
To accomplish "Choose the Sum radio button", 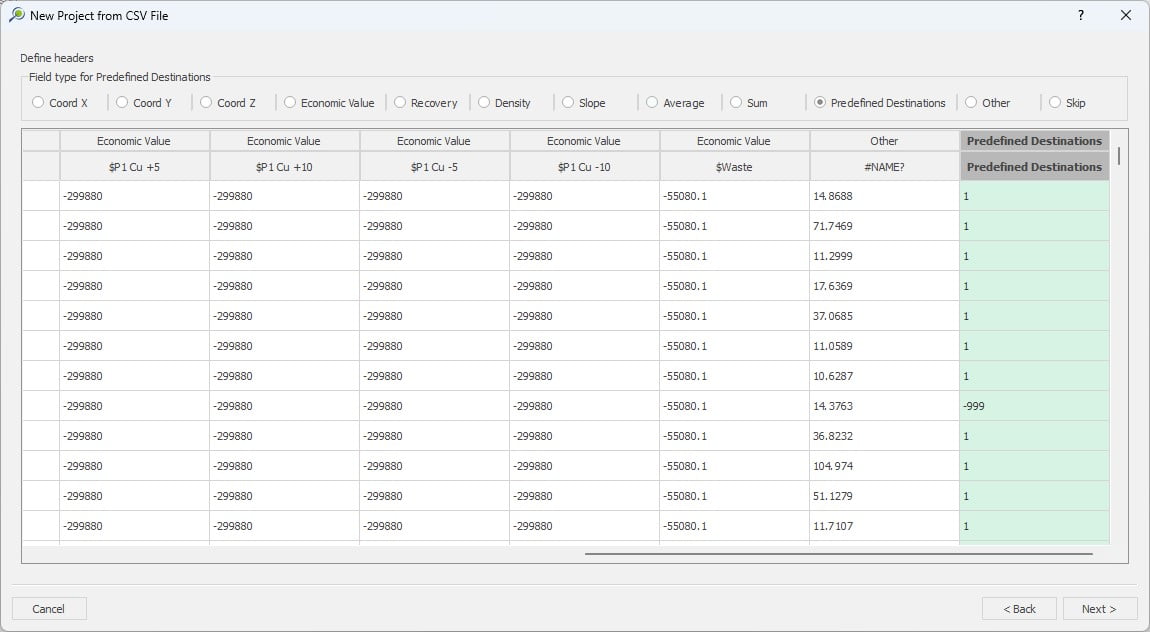I will click(x=736, y=102).
